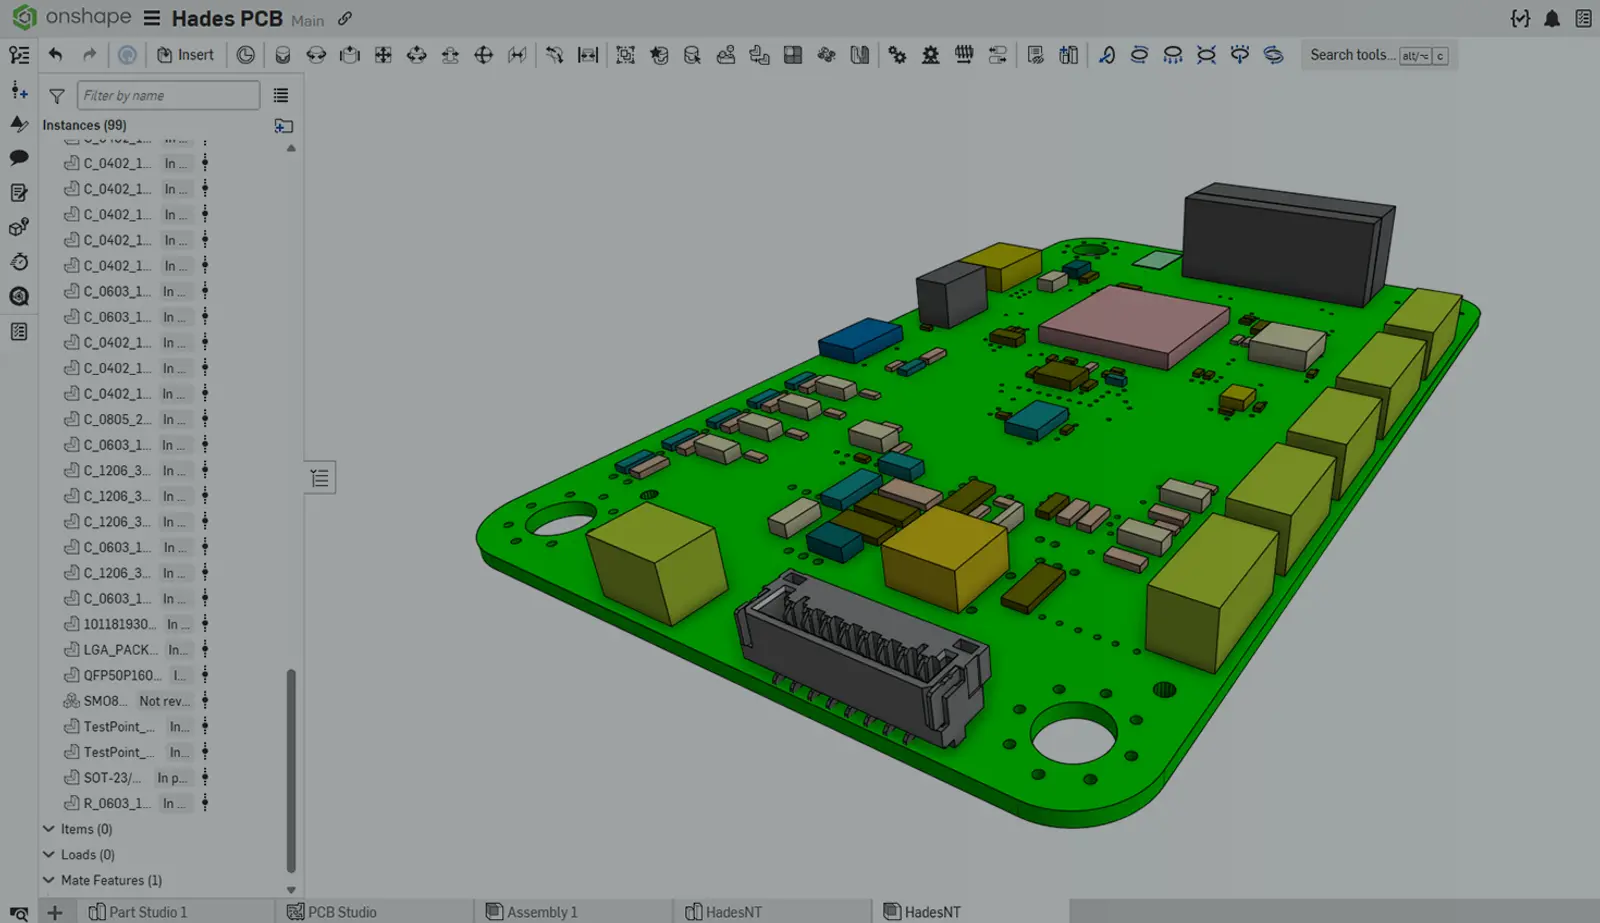Toggle the feature list panel icon
1600x923 pixels.
pyautogui.click(x=19, y=55)
